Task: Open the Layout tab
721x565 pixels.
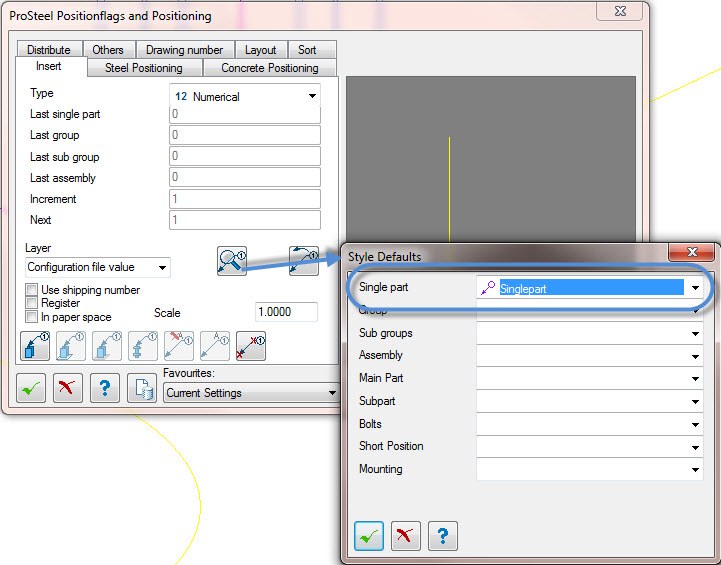Action: tap(261, 49)
